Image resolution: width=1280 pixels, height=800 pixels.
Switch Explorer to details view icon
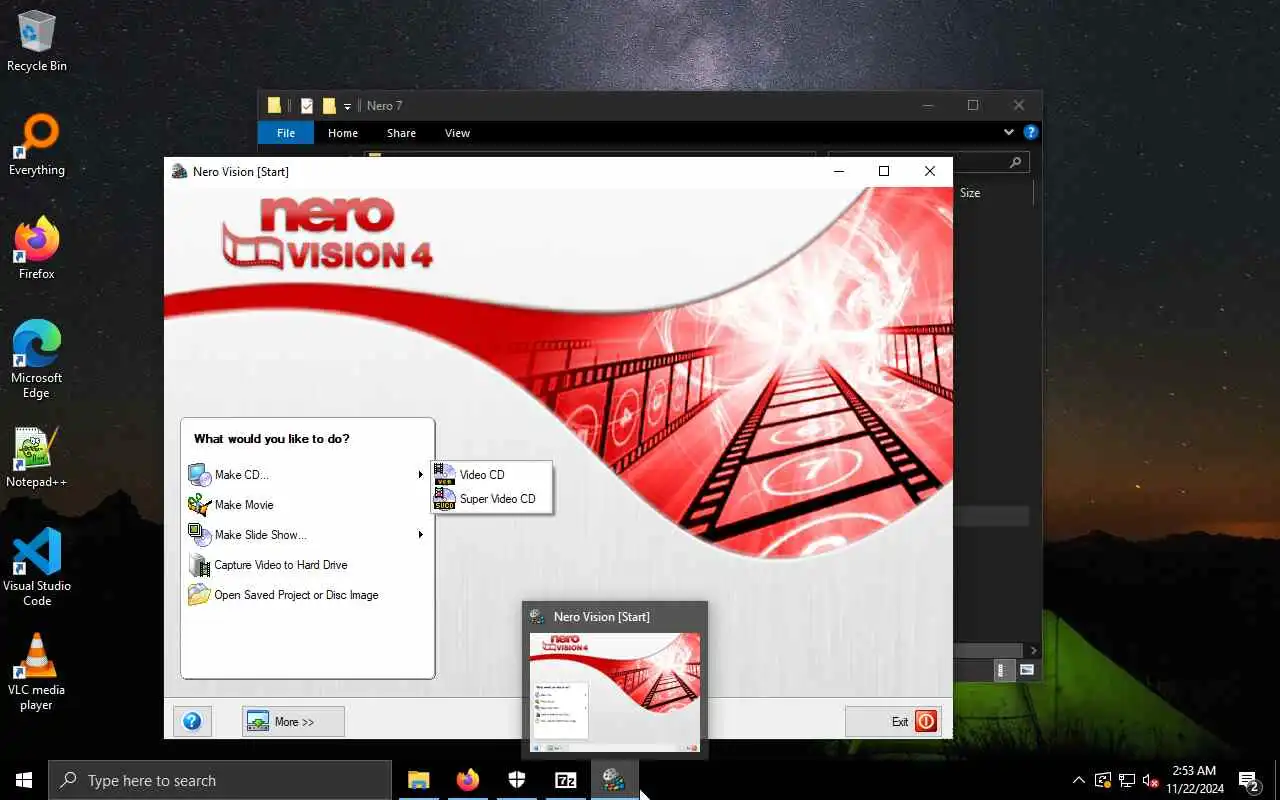coord(1004,670)
